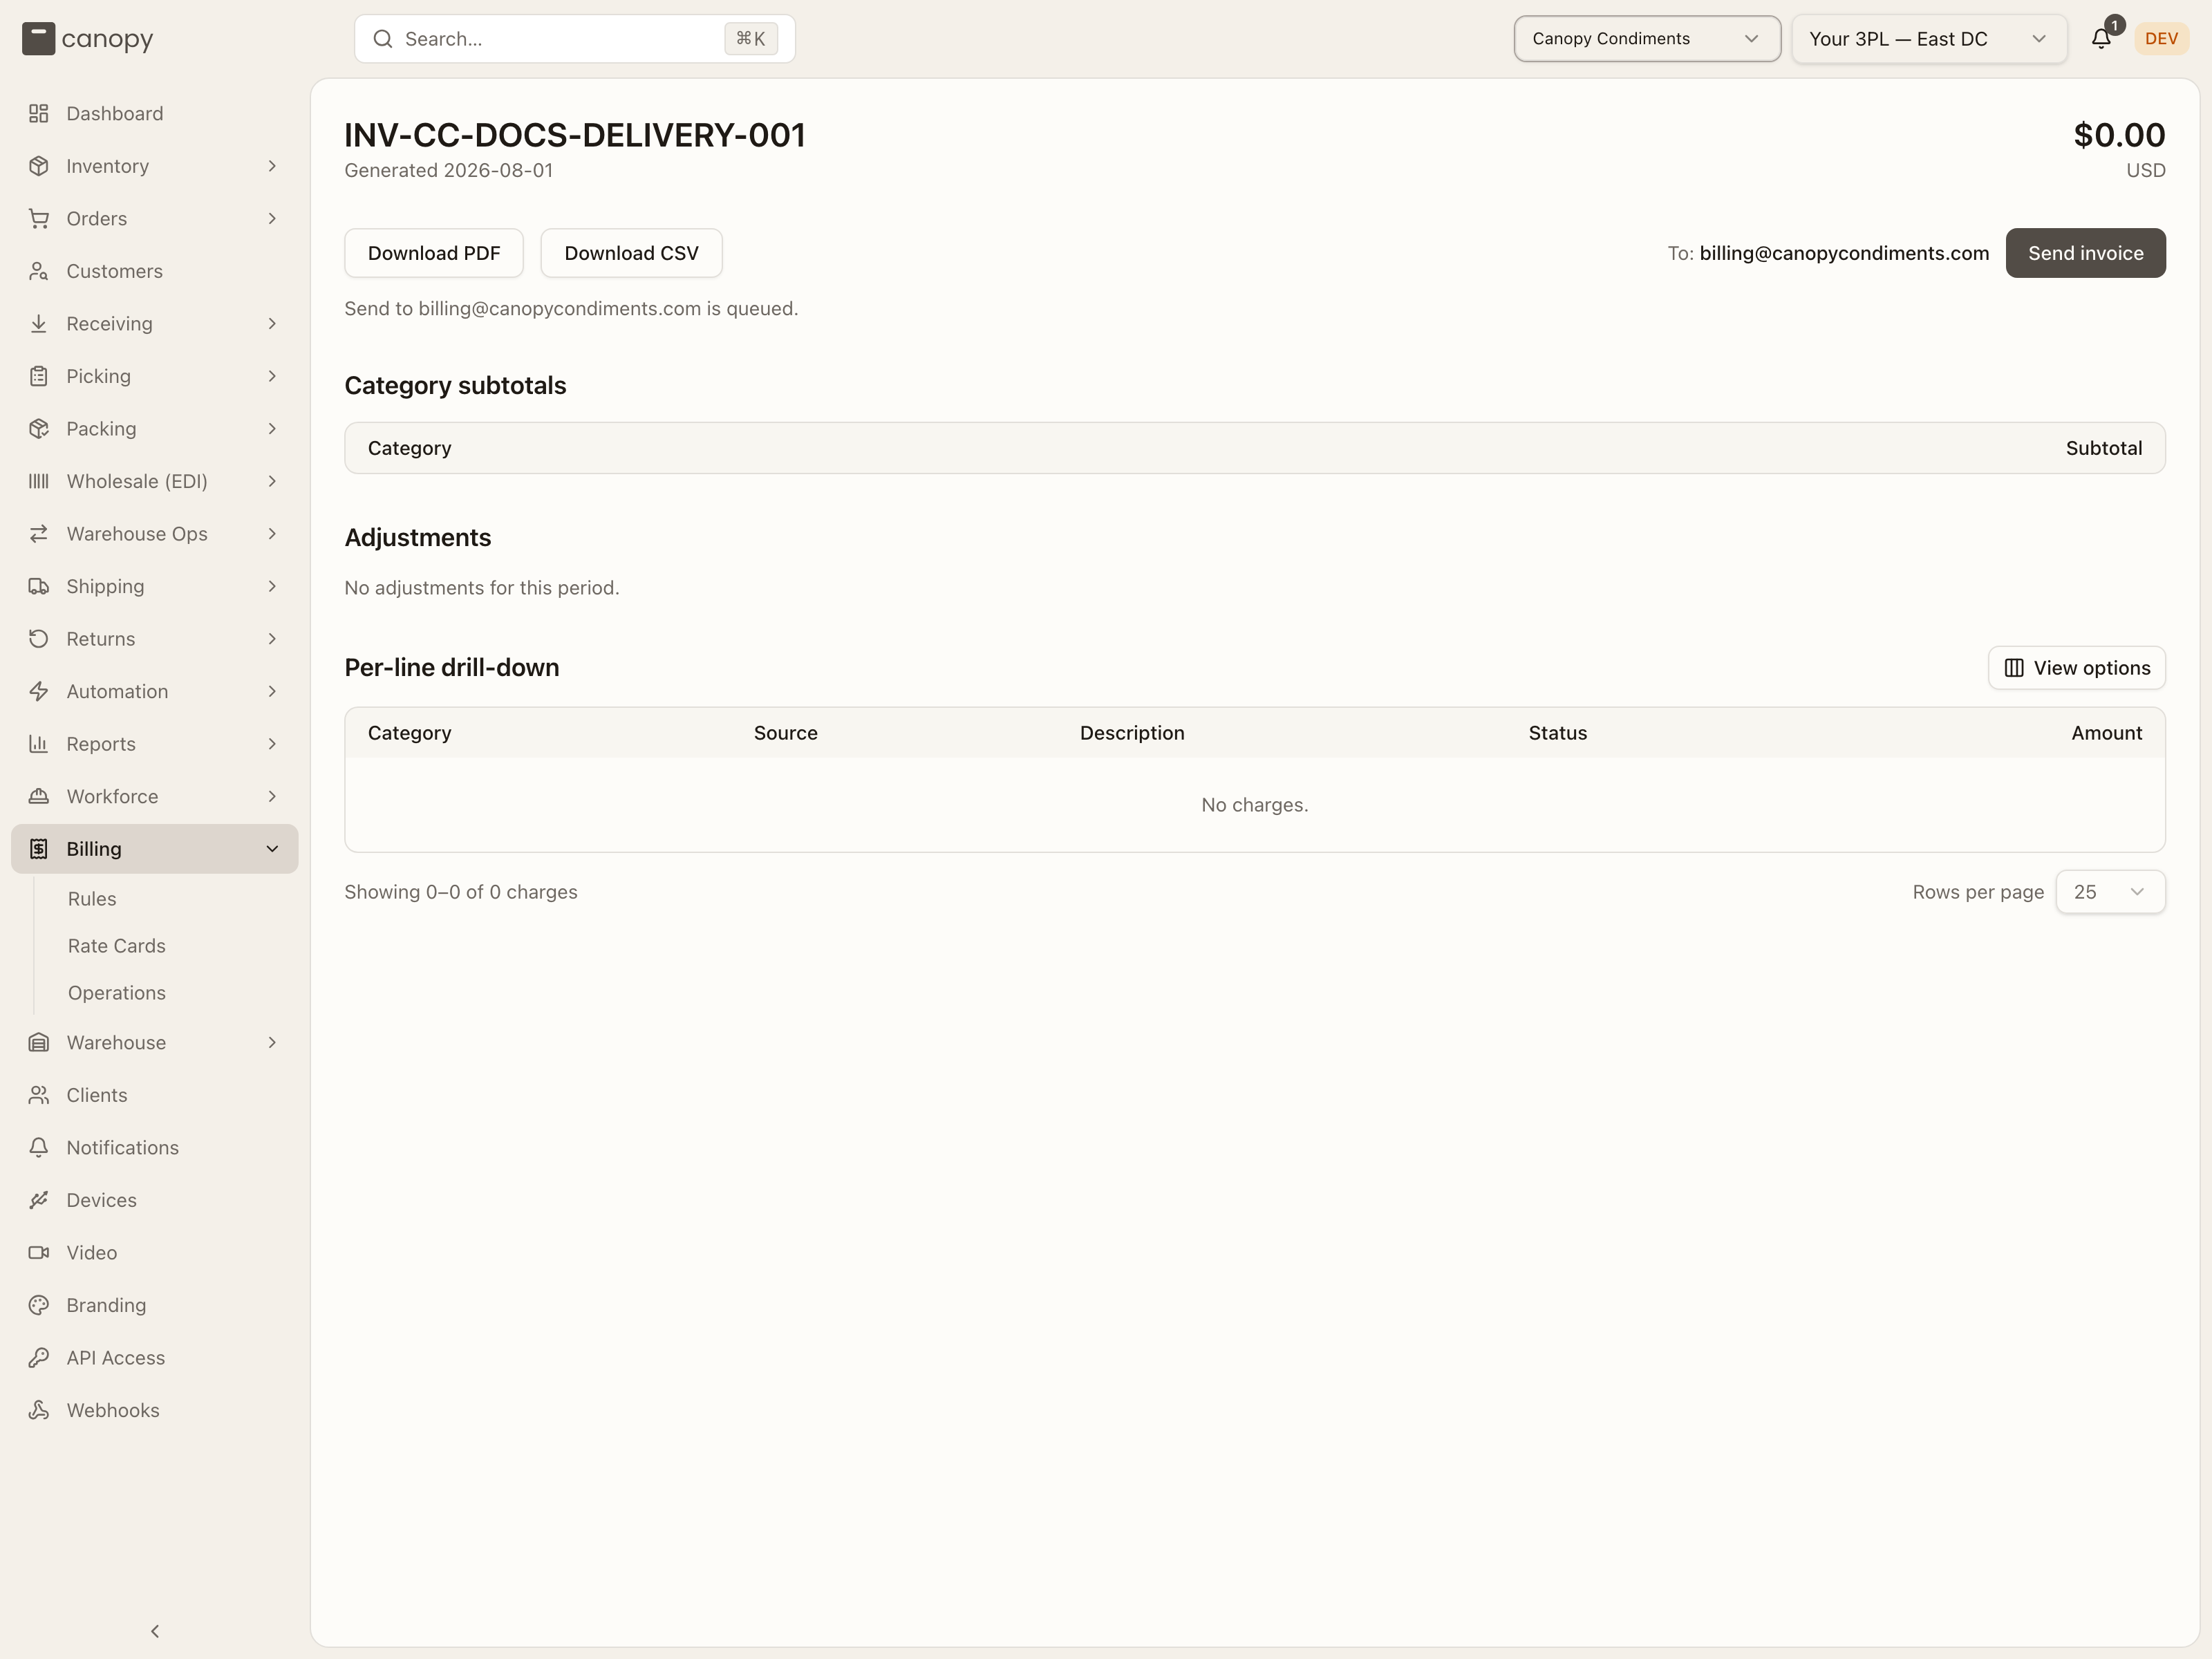Open the Your 3PL — East DC dropdown
The image size is (2212, 1659).
click(x=1929, y=39)
